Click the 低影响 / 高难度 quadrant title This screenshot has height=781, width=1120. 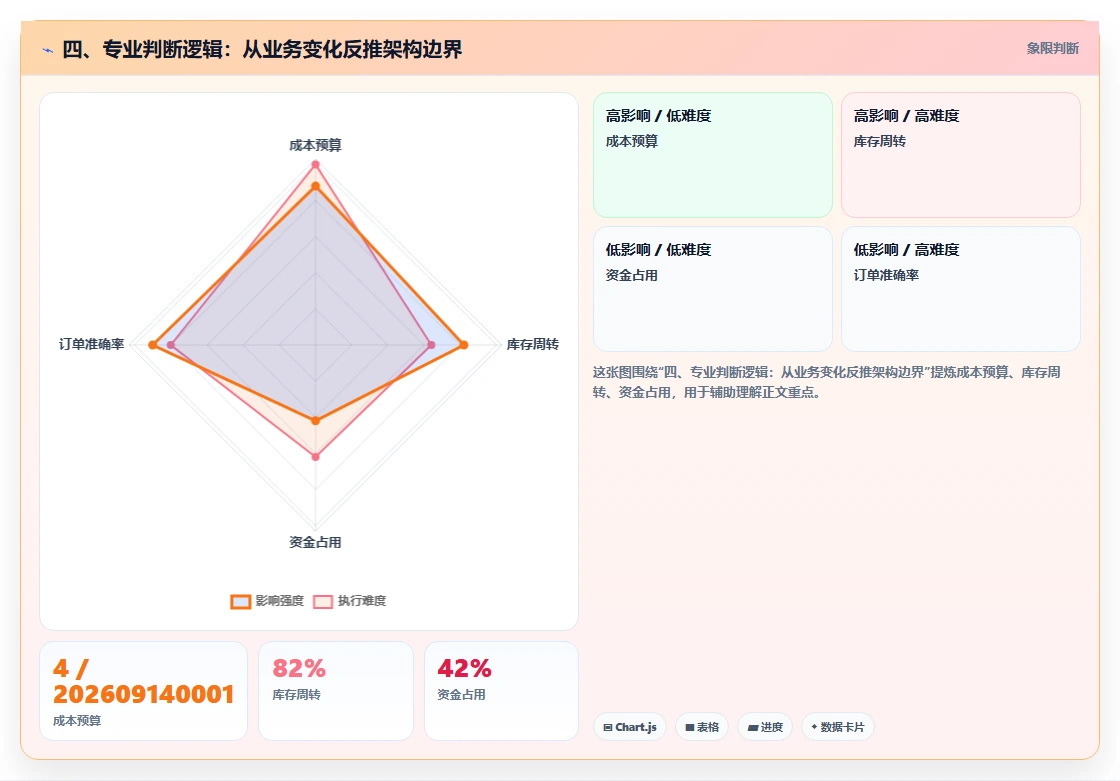click(x=906, y=249)
